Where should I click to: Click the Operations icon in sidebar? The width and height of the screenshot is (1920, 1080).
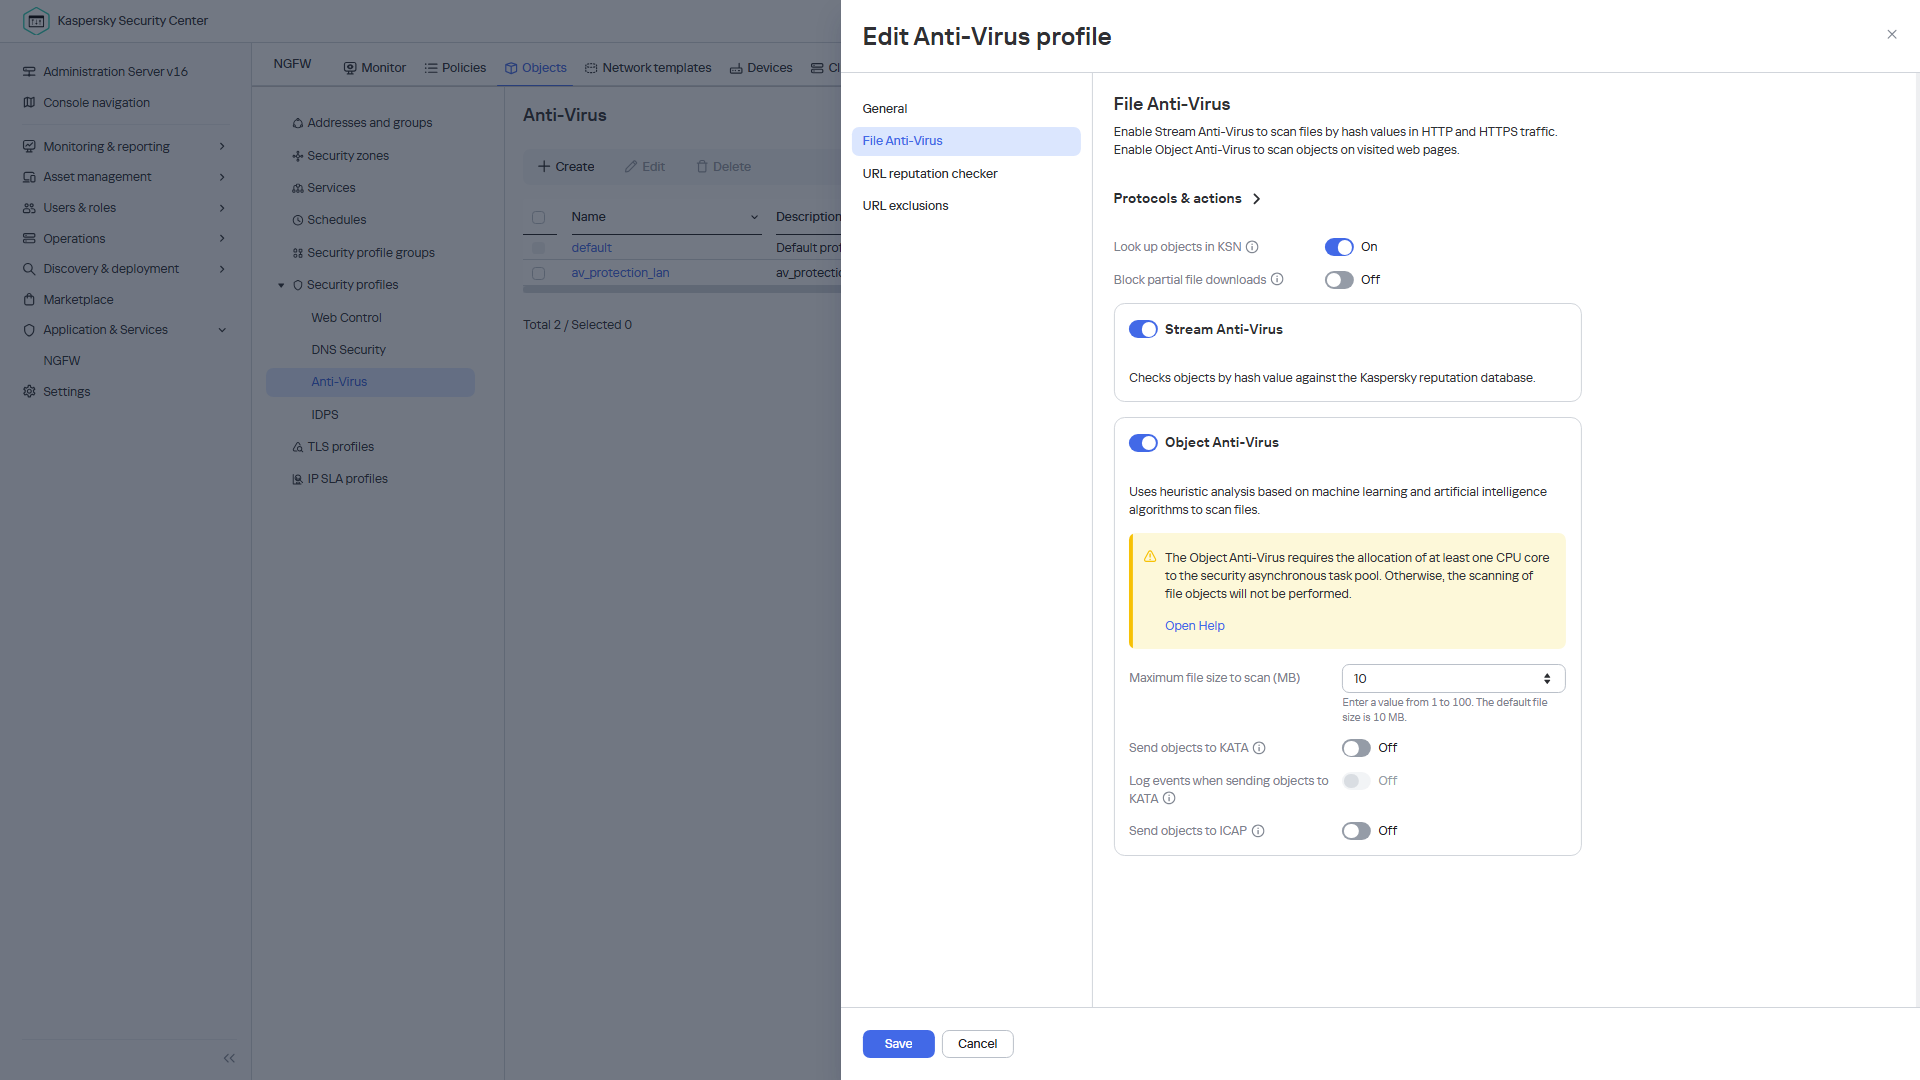click(29, 239)
